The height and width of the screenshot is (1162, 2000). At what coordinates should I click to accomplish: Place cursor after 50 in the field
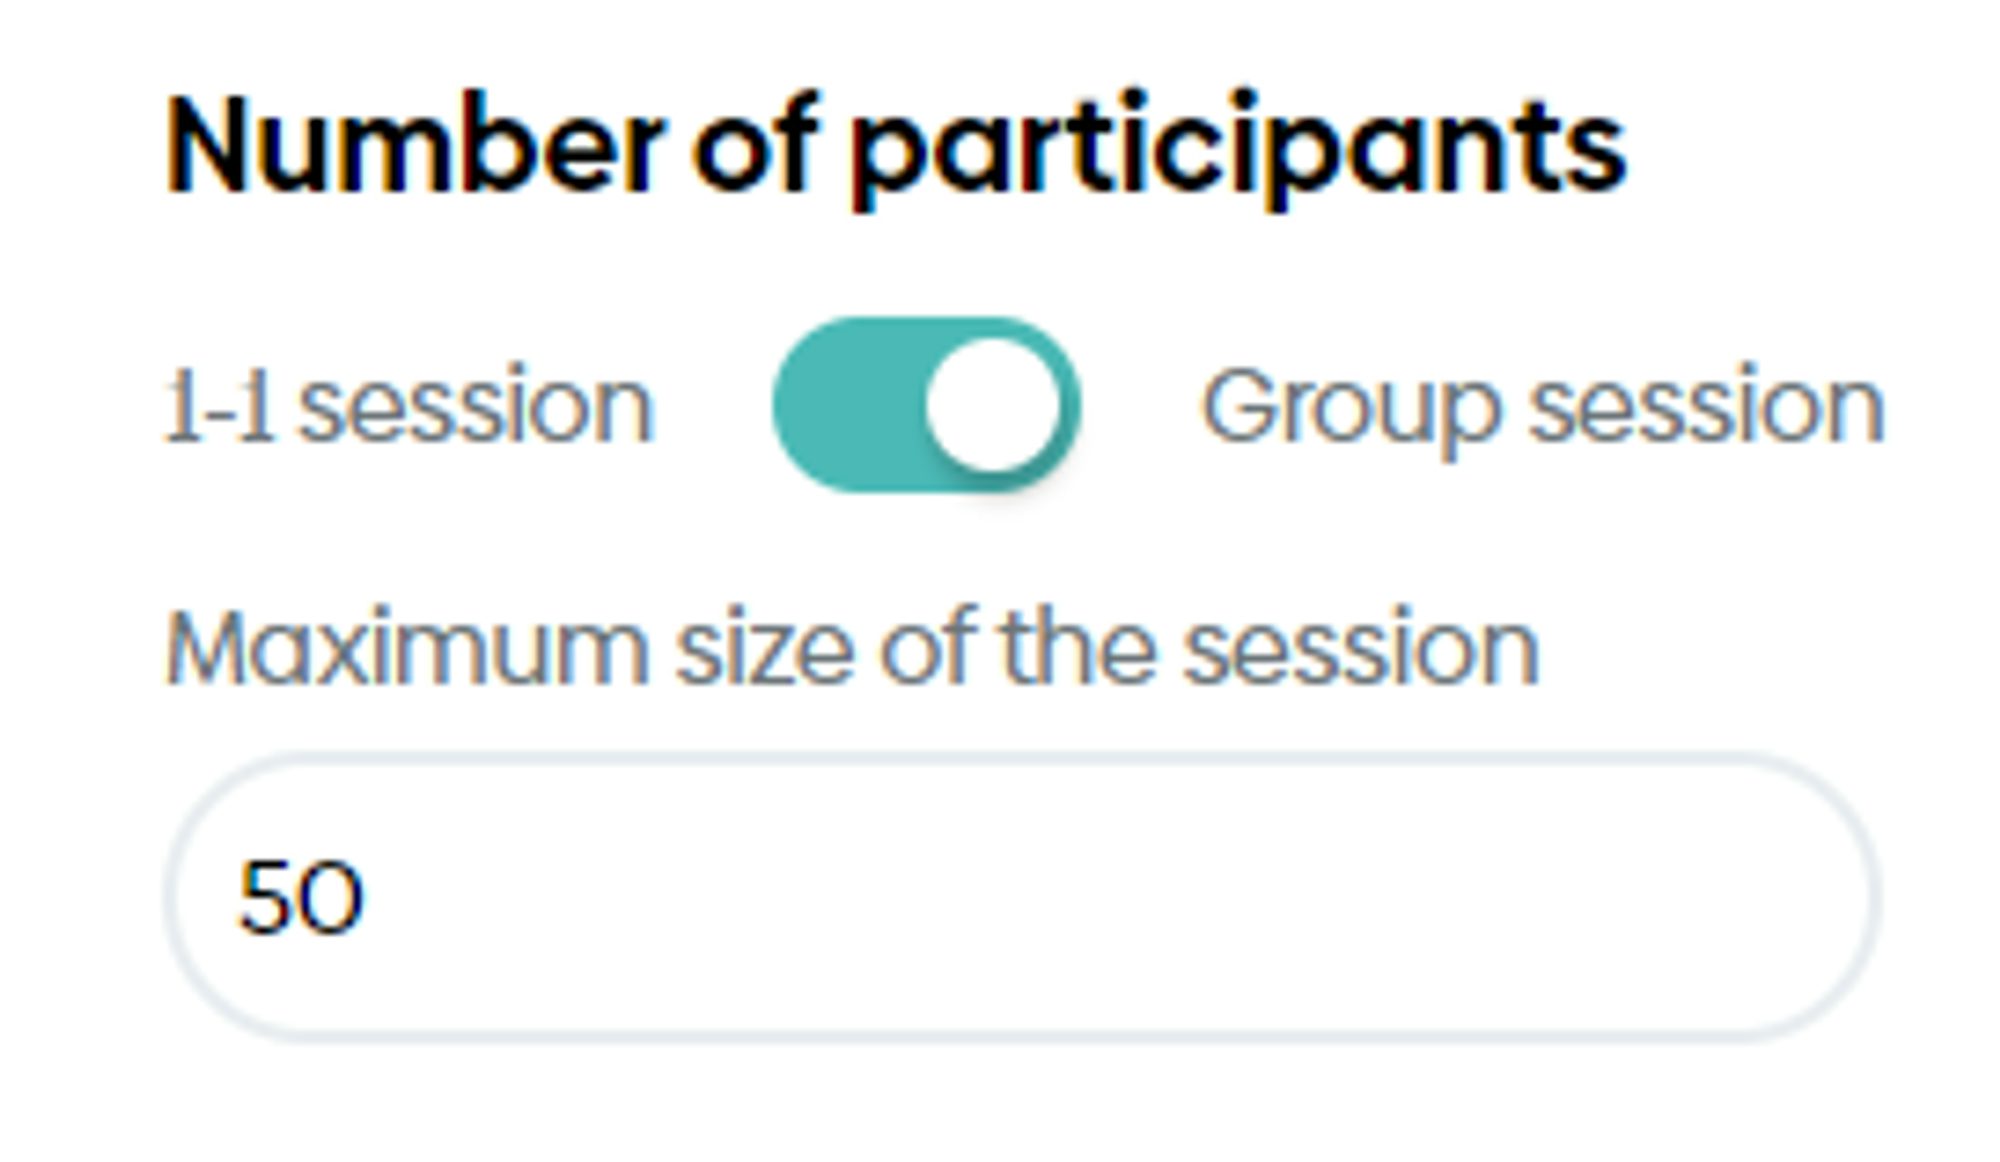(x=372, y=898)
